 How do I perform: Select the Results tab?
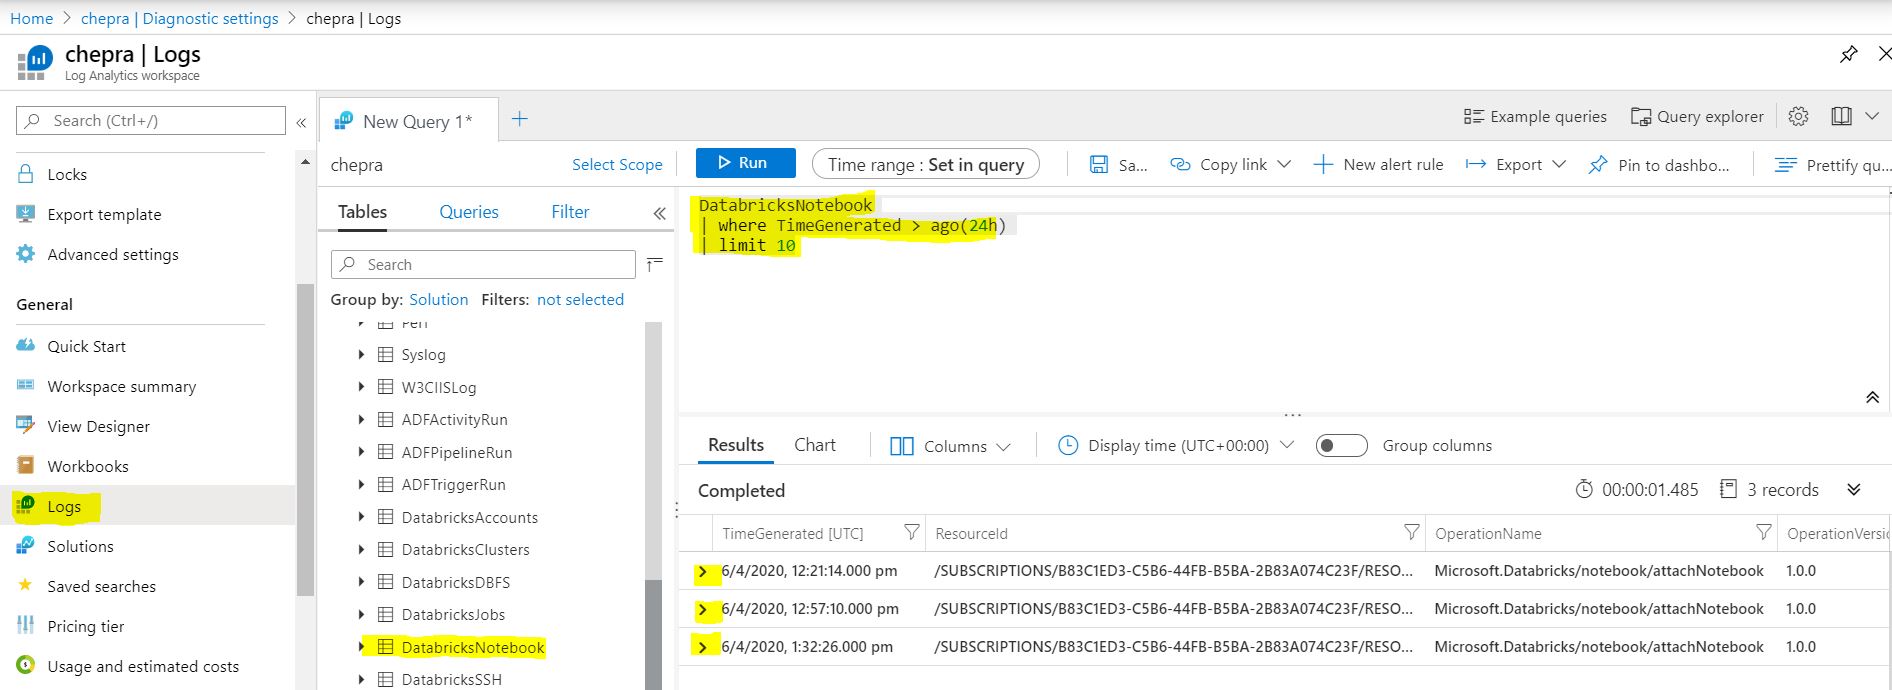point(736,445)
